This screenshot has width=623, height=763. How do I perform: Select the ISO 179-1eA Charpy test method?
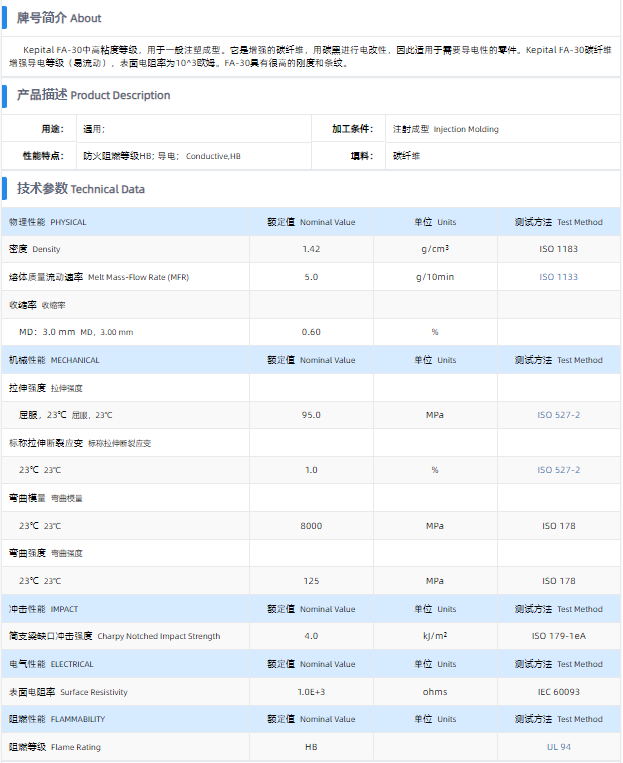pyautogui.click(x=559, y=636)
